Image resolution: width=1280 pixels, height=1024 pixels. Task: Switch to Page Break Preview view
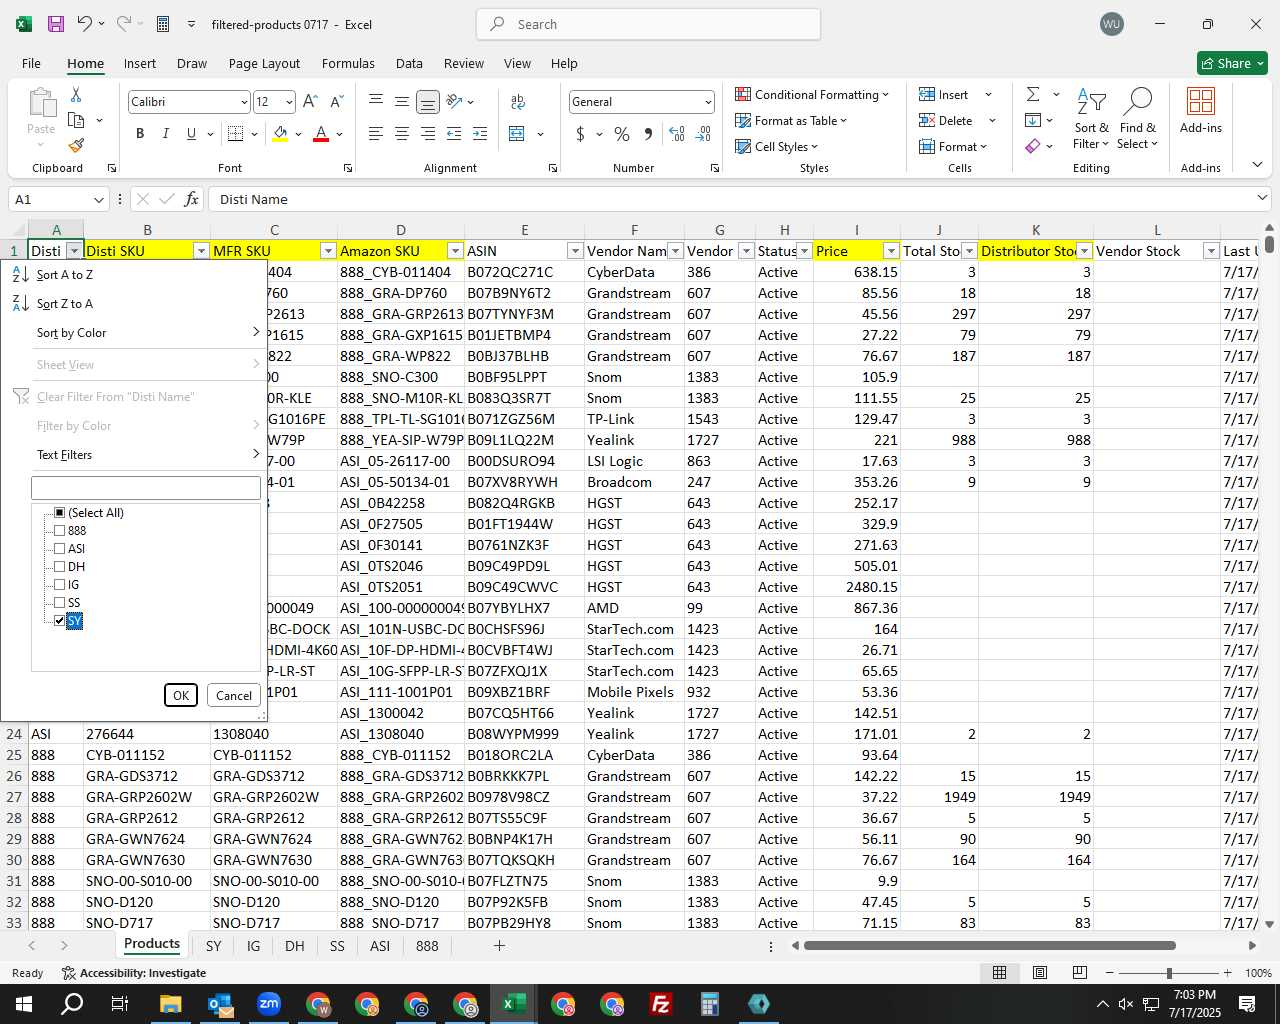pos(1080,972)
